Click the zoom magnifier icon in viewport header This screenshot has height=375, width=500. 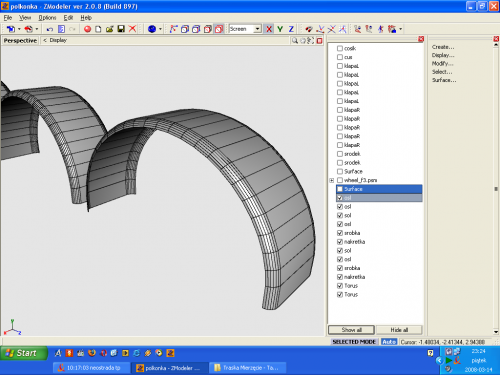(295, 41)
